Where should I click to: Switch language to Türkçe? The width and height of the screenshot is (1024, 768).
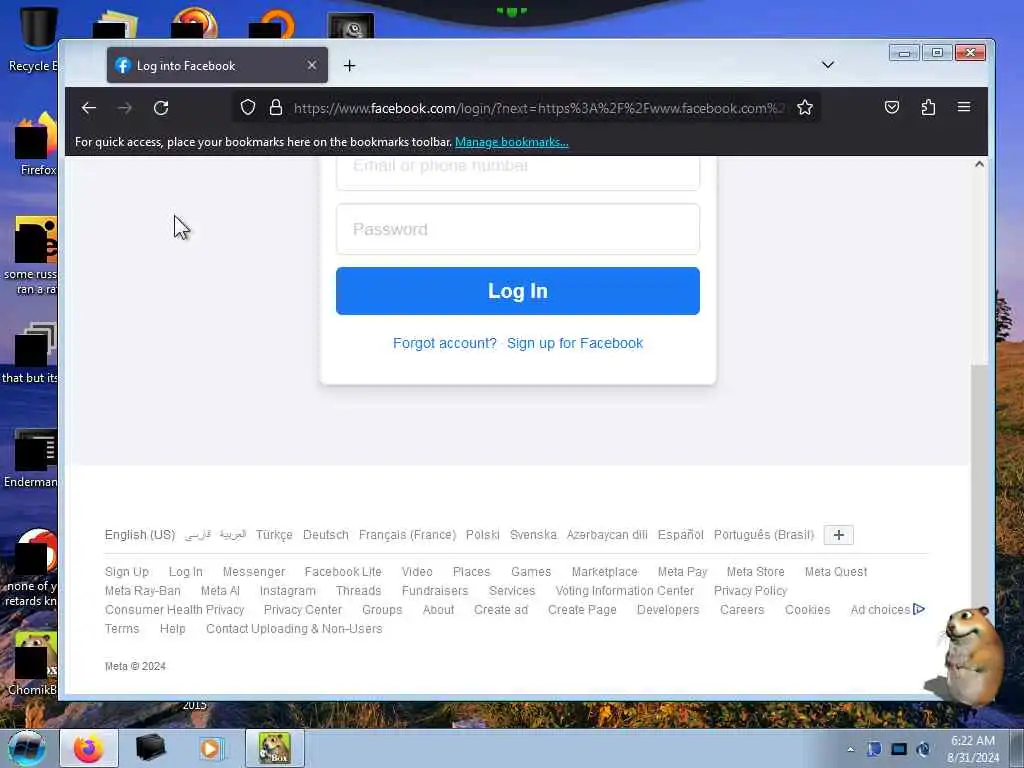(x=274, y=535)
